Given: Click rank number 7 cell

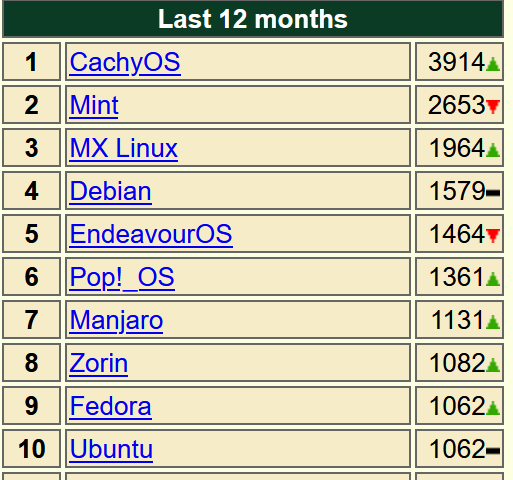Looking at the screenshot, I should (31, 320).
